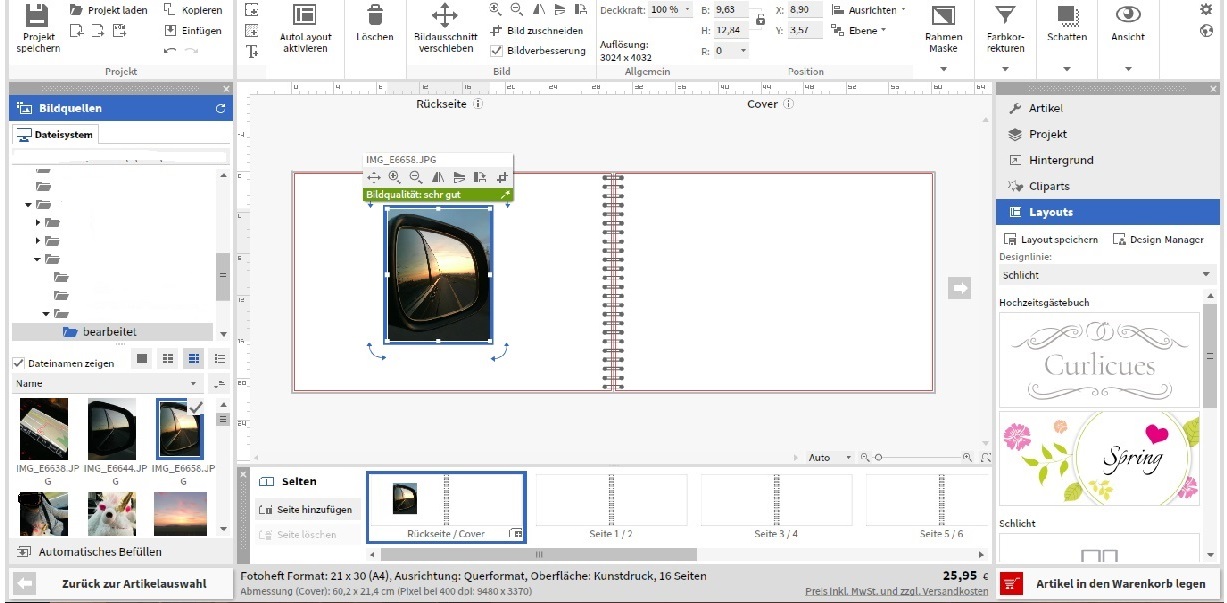
Task: Click the globe language icon
Action: [x=1205, y=30]
